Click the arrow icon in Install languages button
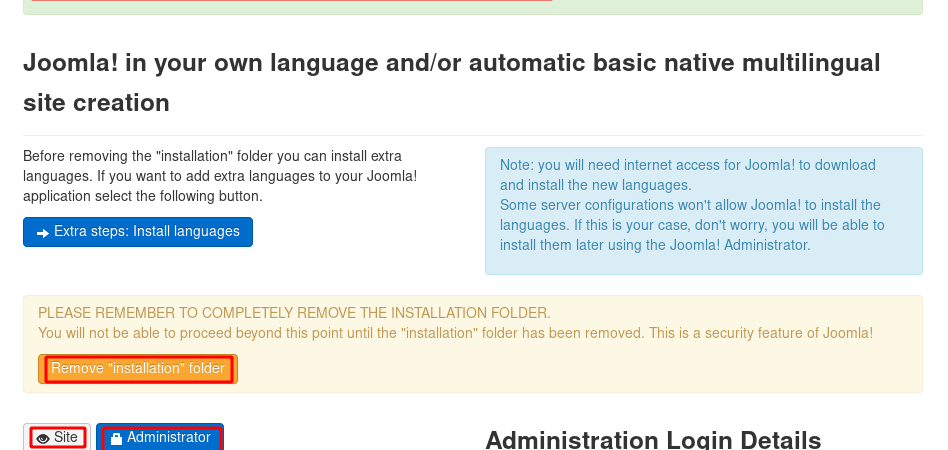The height and width of the screenshot is (450, 948). (x=42, y=233)
